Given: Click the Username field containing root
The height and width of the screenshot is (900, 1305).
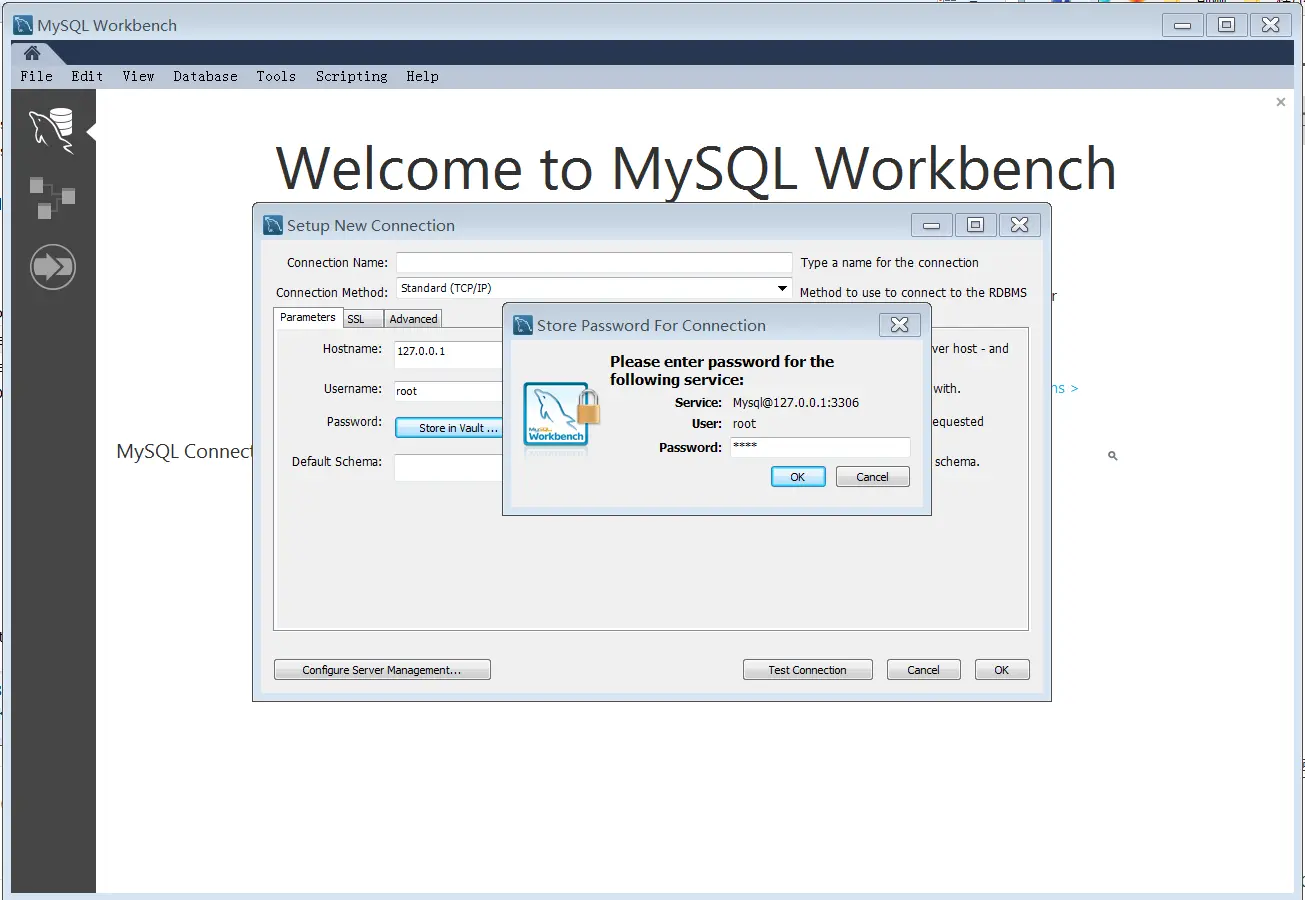Looking at the screenshot, I should 448,391.
